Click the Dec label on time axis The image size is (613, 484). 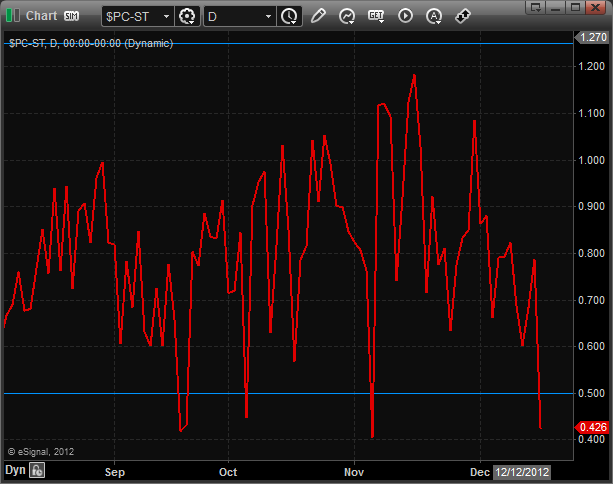coord(480,472)
